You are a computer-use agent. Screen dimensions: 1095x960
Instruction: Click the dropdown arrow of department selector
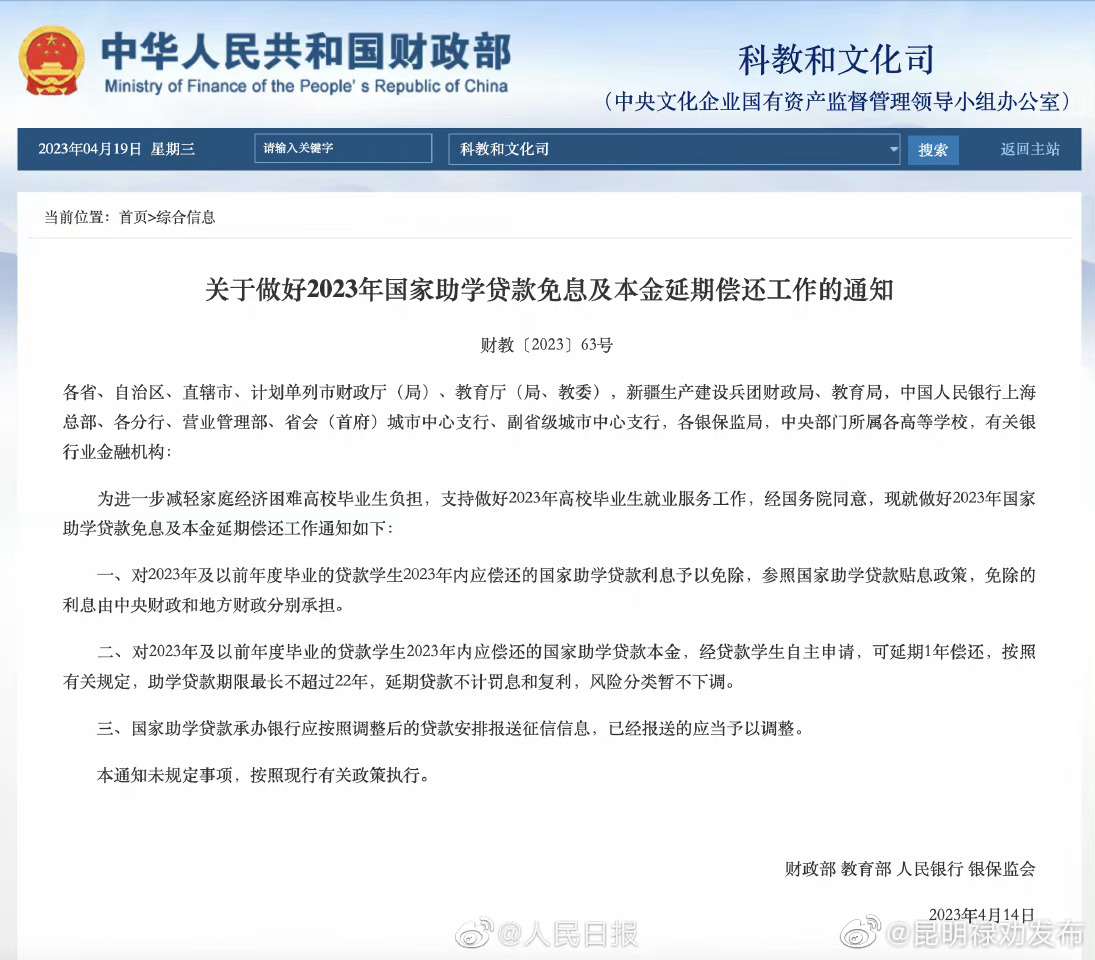892,149
